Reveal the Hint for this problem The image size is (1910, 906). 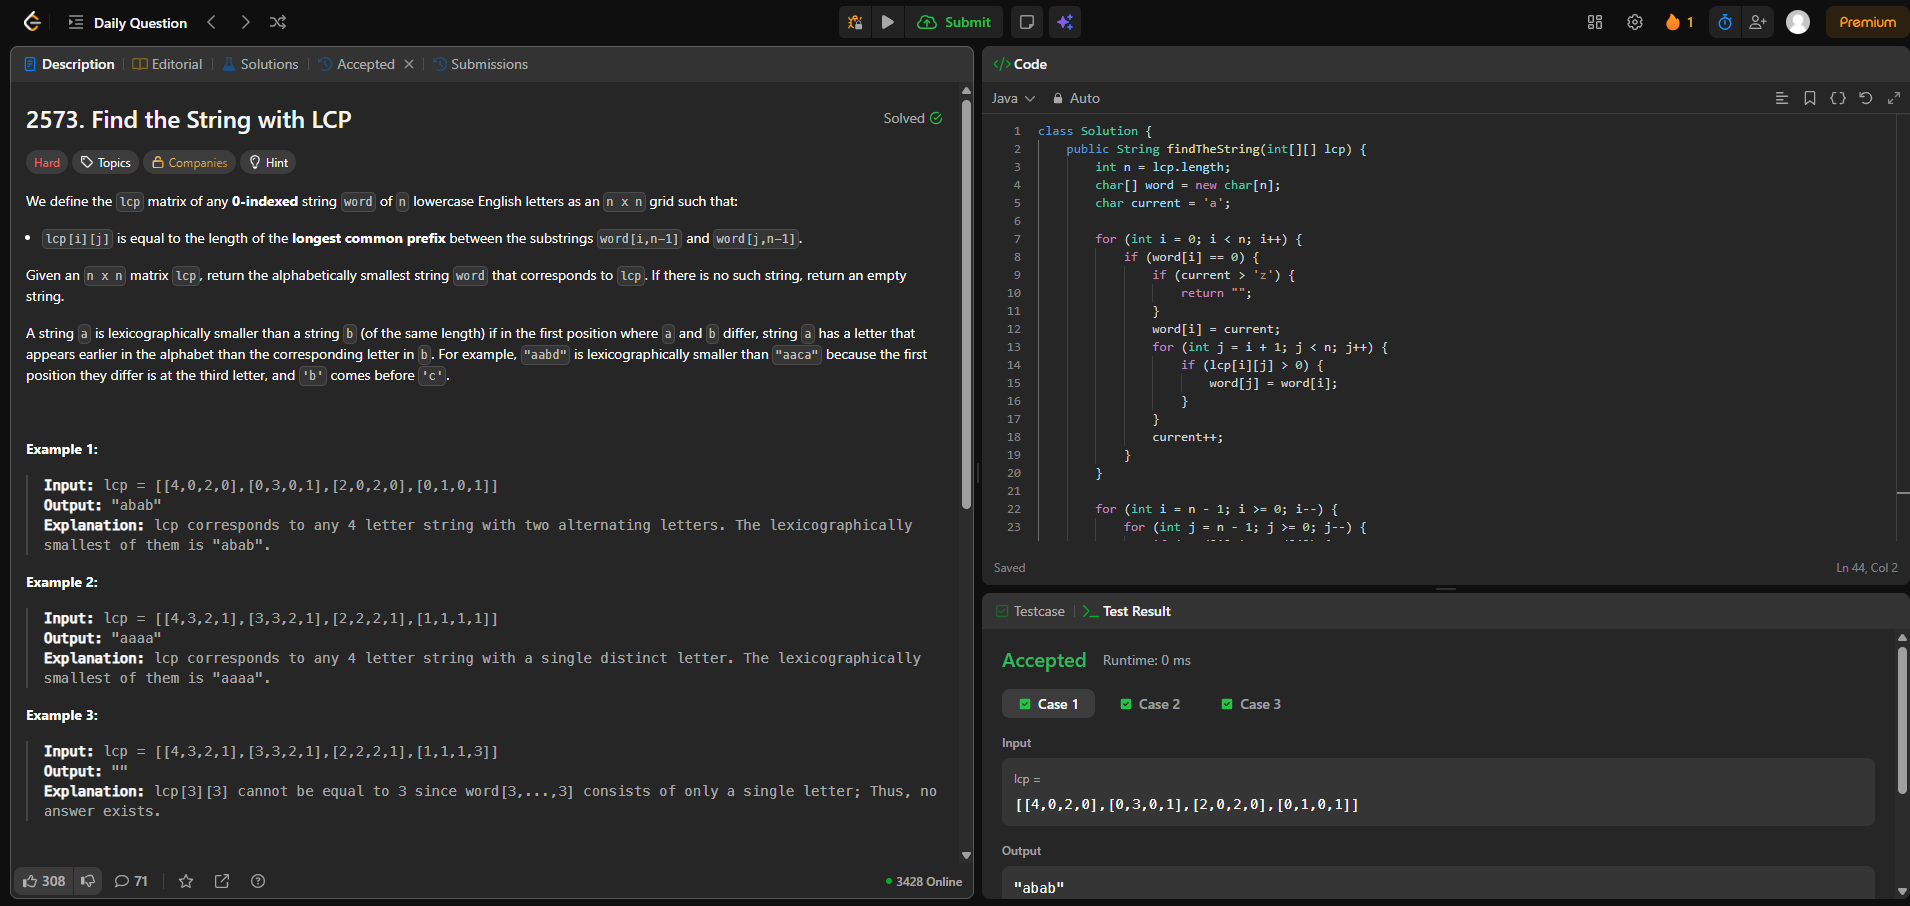coord(268,163)
